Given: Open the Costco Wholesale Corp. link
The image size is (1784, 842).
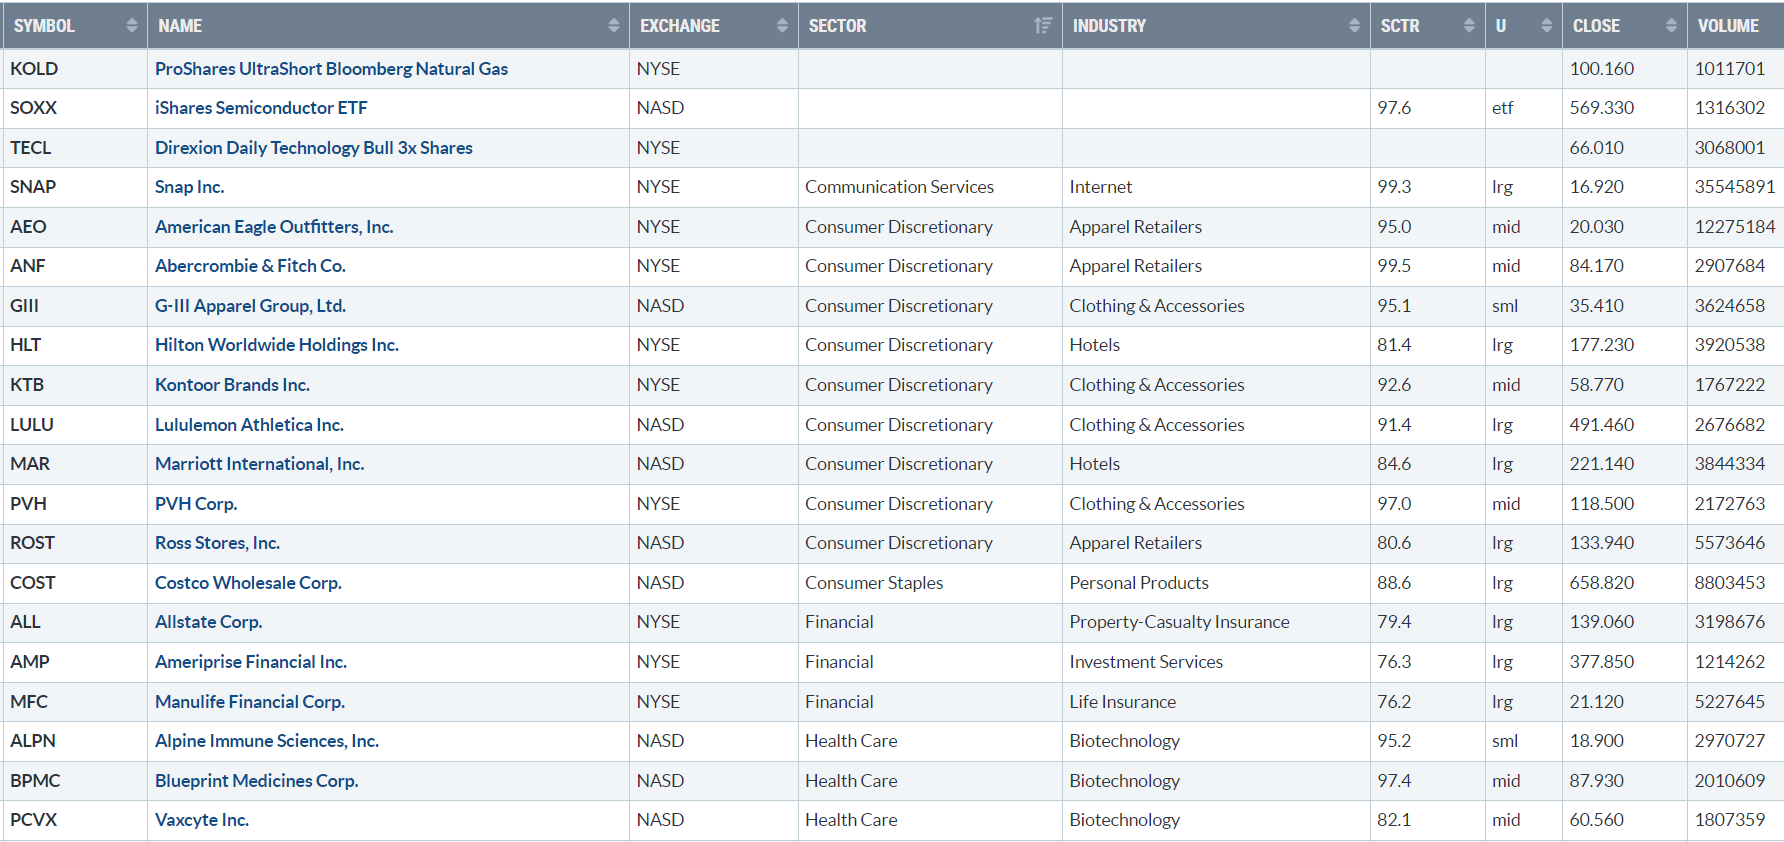Looking at the screenshot, I should 248,583.
